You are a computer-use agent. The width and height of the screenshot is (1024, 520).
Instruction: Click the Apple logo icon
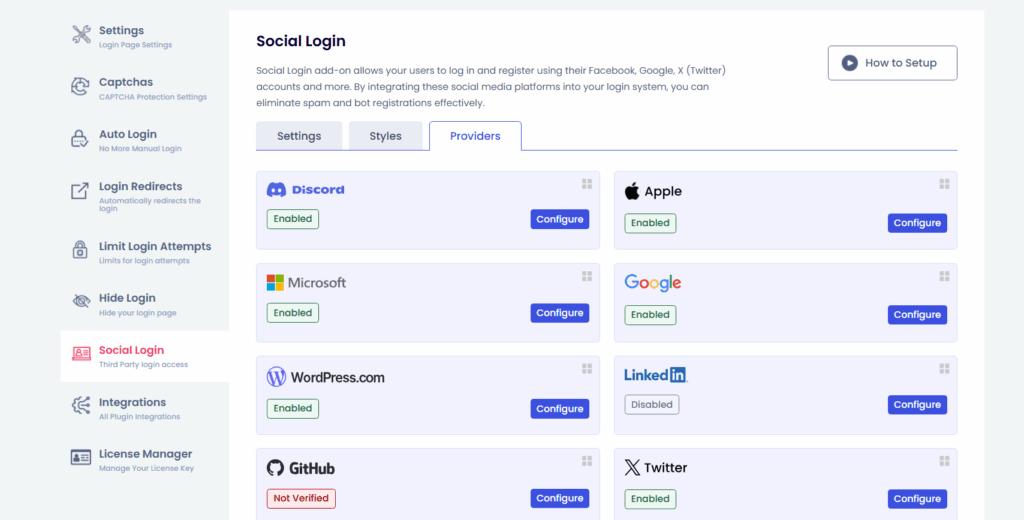[x=632, y=191]
